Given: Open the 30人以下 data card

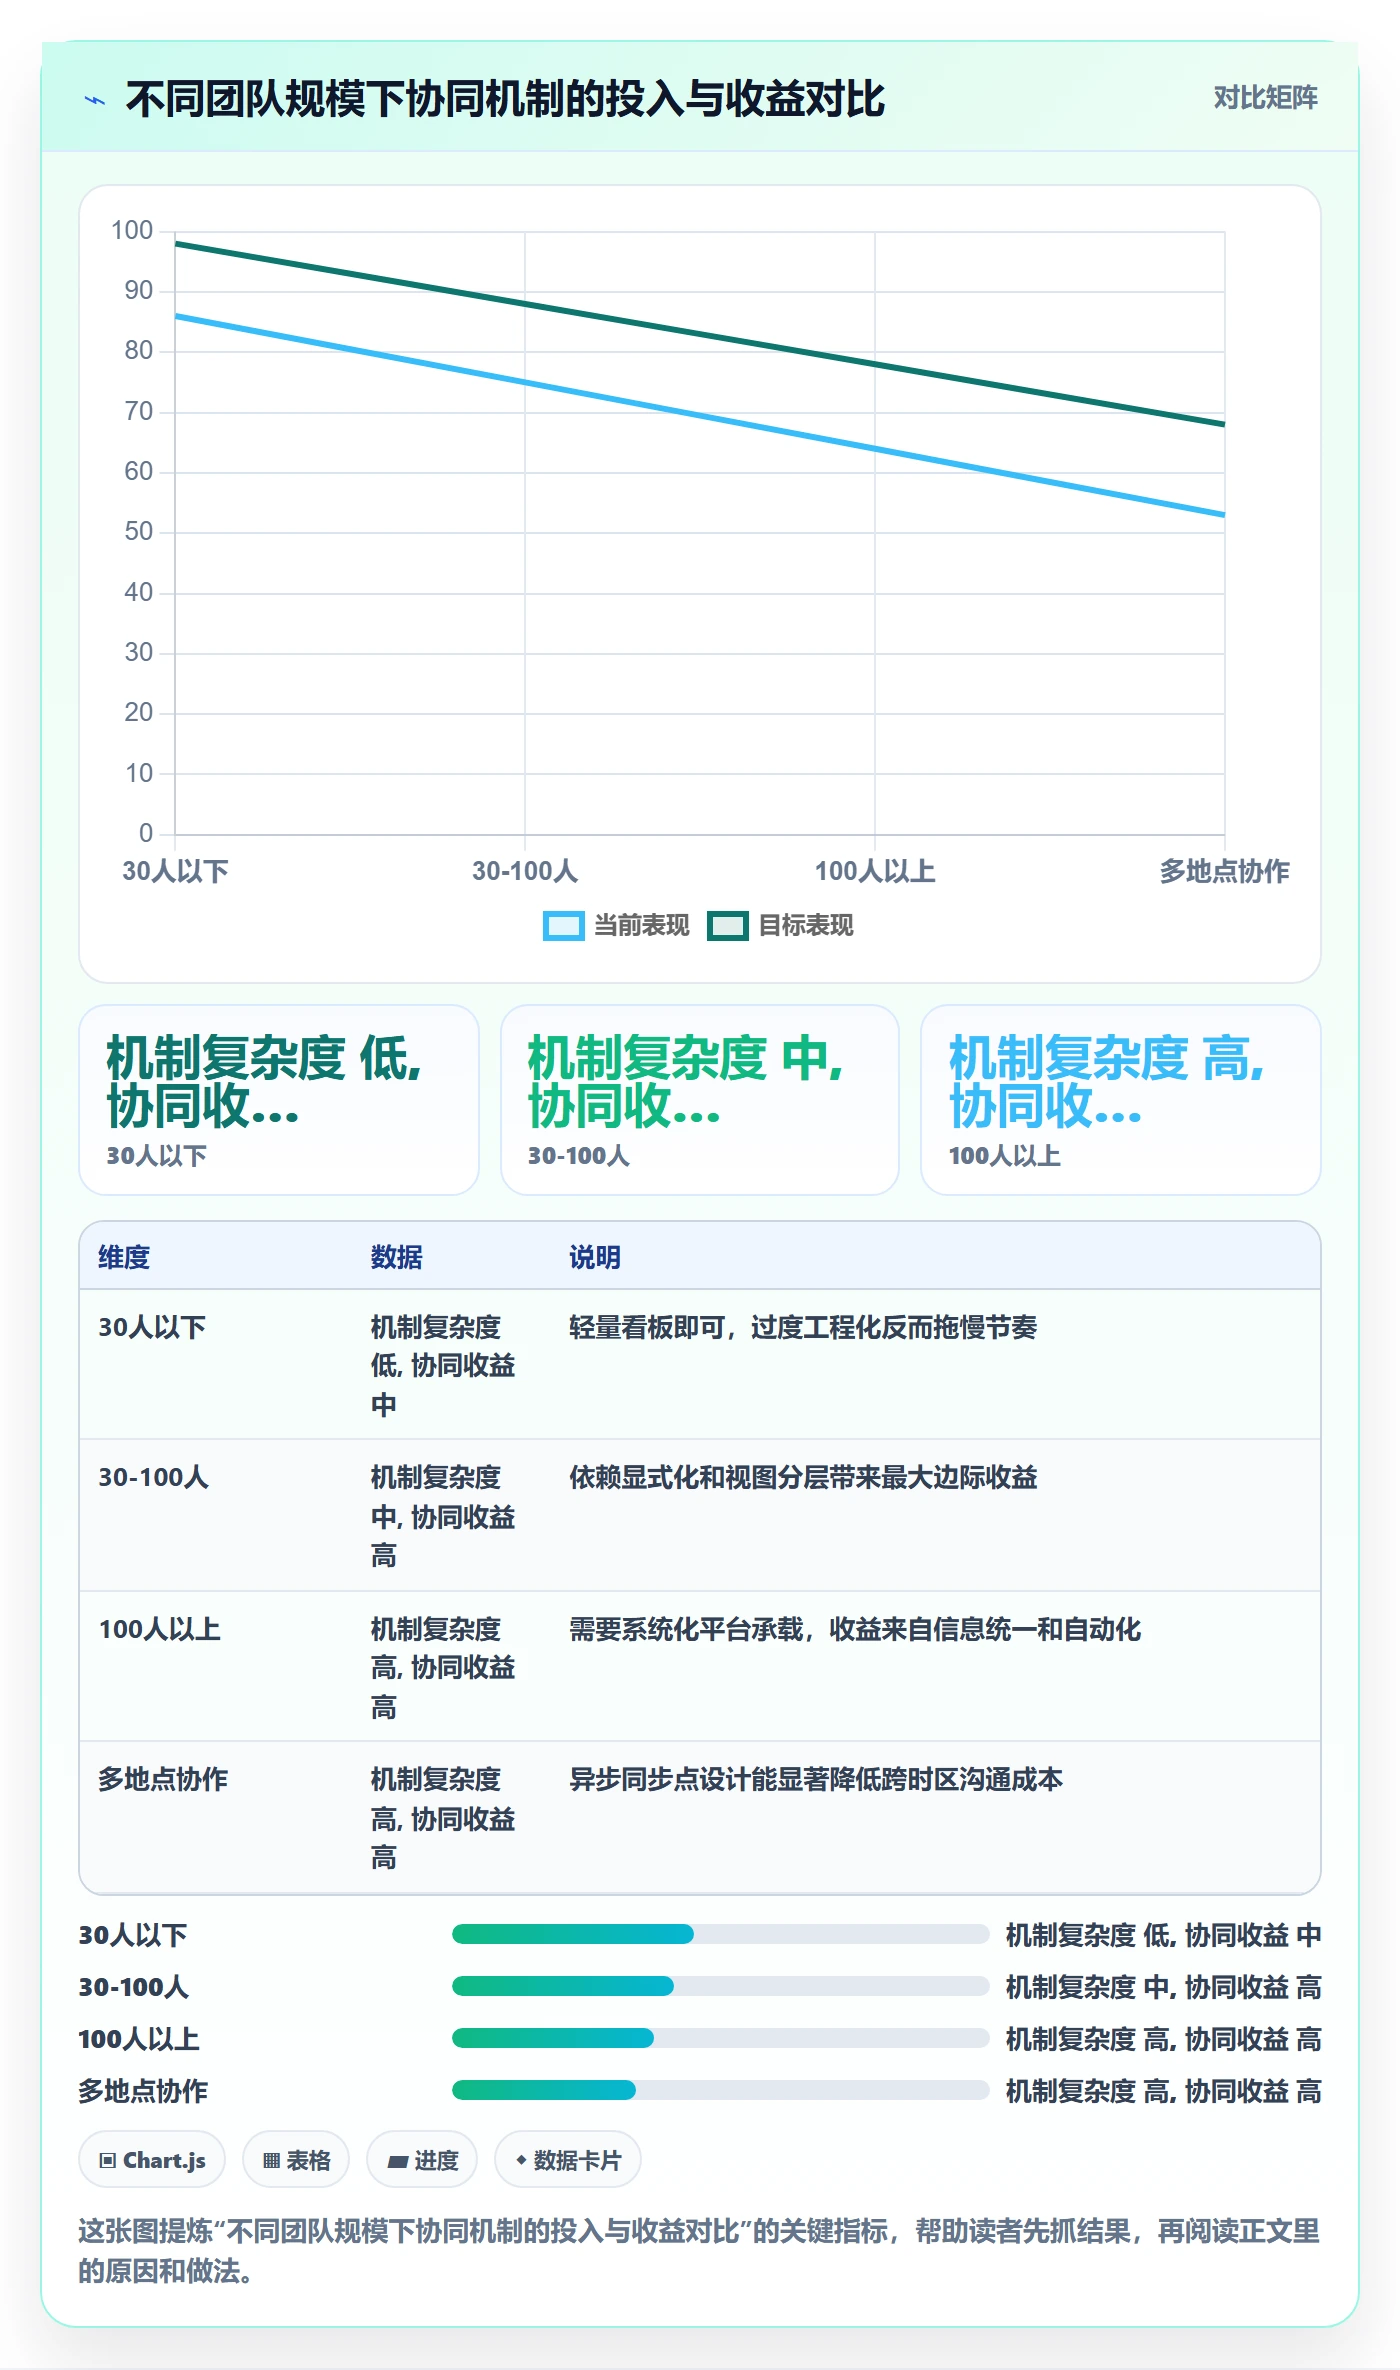Looking at the screenshot, I should [x=279, y=1100].
